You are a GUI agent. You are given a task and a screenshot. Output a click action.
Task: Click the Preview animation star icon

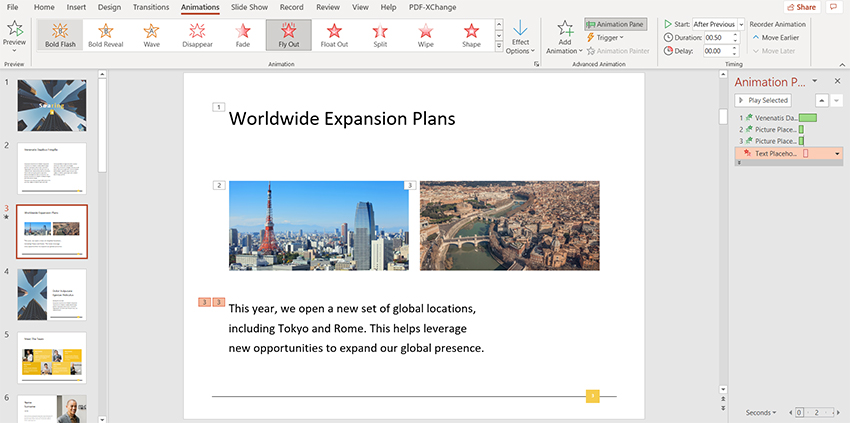[14, 30]
